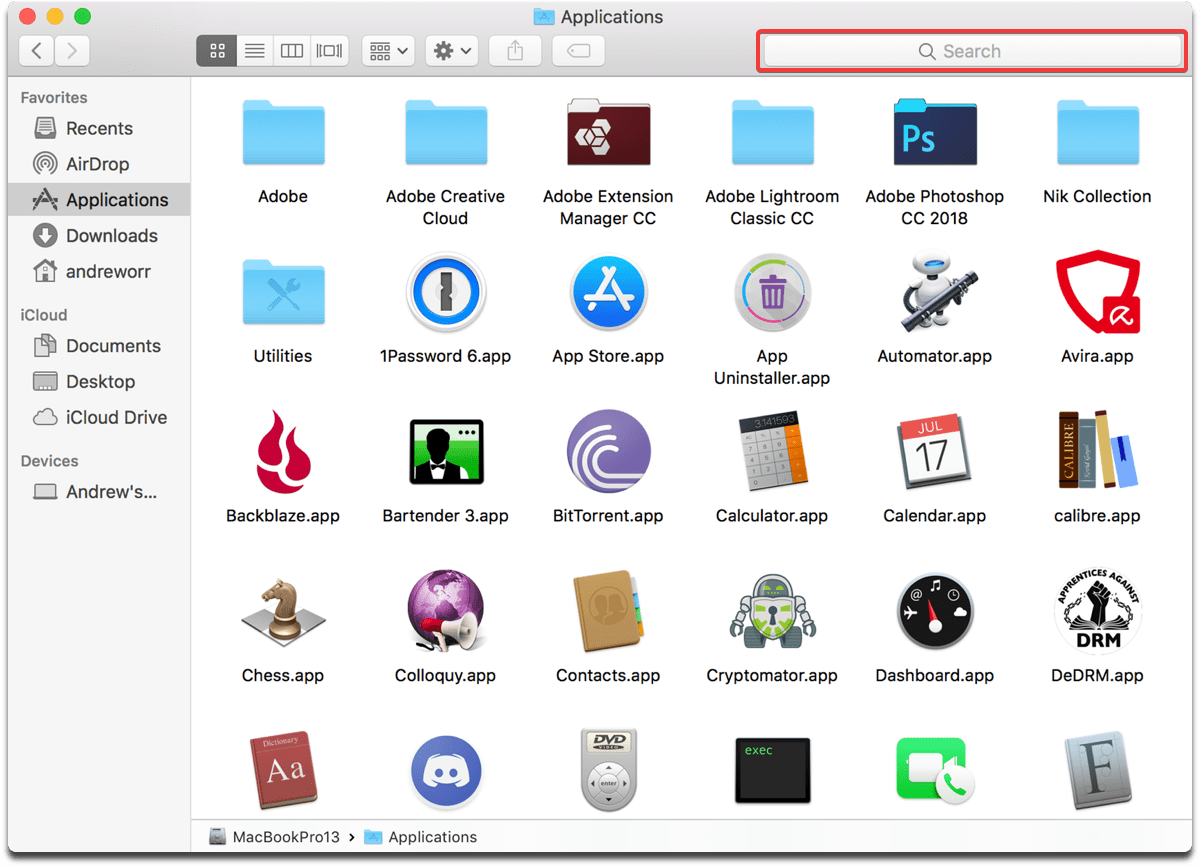Screen dimensions: 1200x867
Task: Open Desktop in the sidebar
Action: pyautogui.click(x=99, y=382)
